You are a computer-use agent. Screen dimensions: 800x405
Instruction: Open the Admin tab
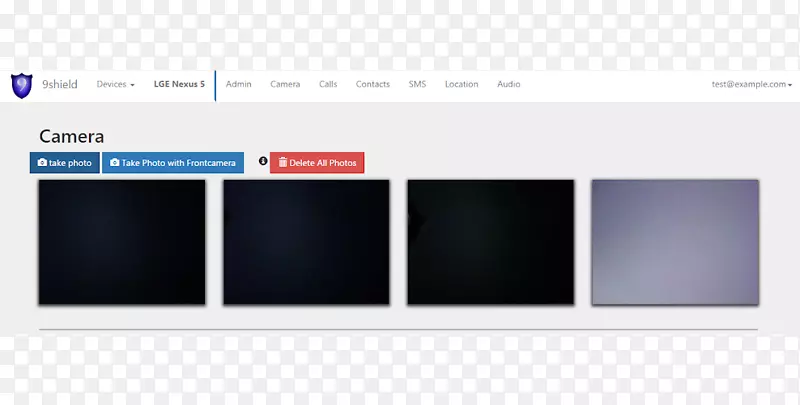click(x=238, y=85)
